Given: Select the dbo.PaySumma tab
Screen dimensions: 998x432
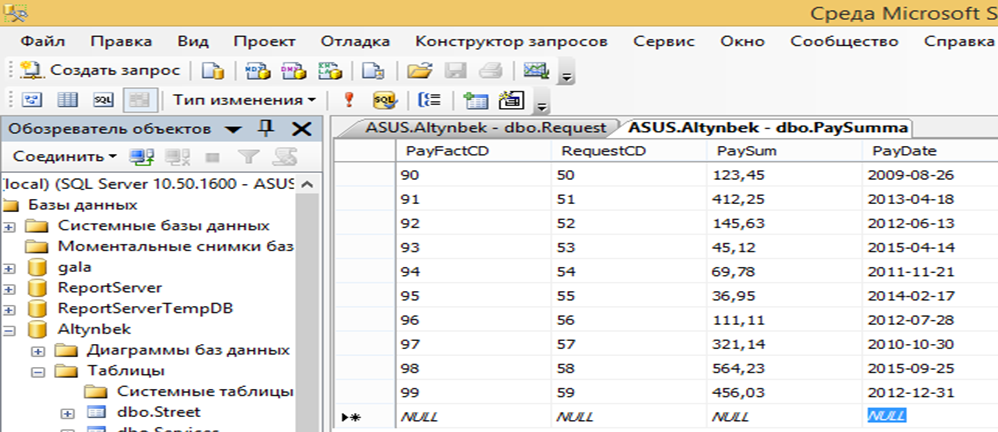Looking at the screenshot, I should [x=768, y=127].
